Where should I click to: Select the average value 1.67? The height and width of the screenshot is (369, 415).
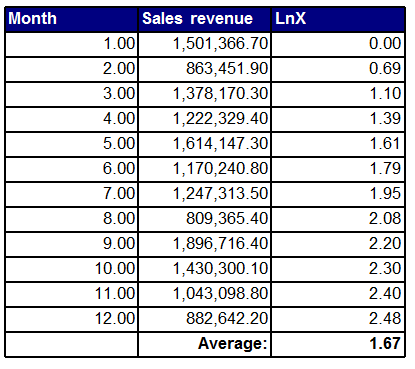click(338, 344)
